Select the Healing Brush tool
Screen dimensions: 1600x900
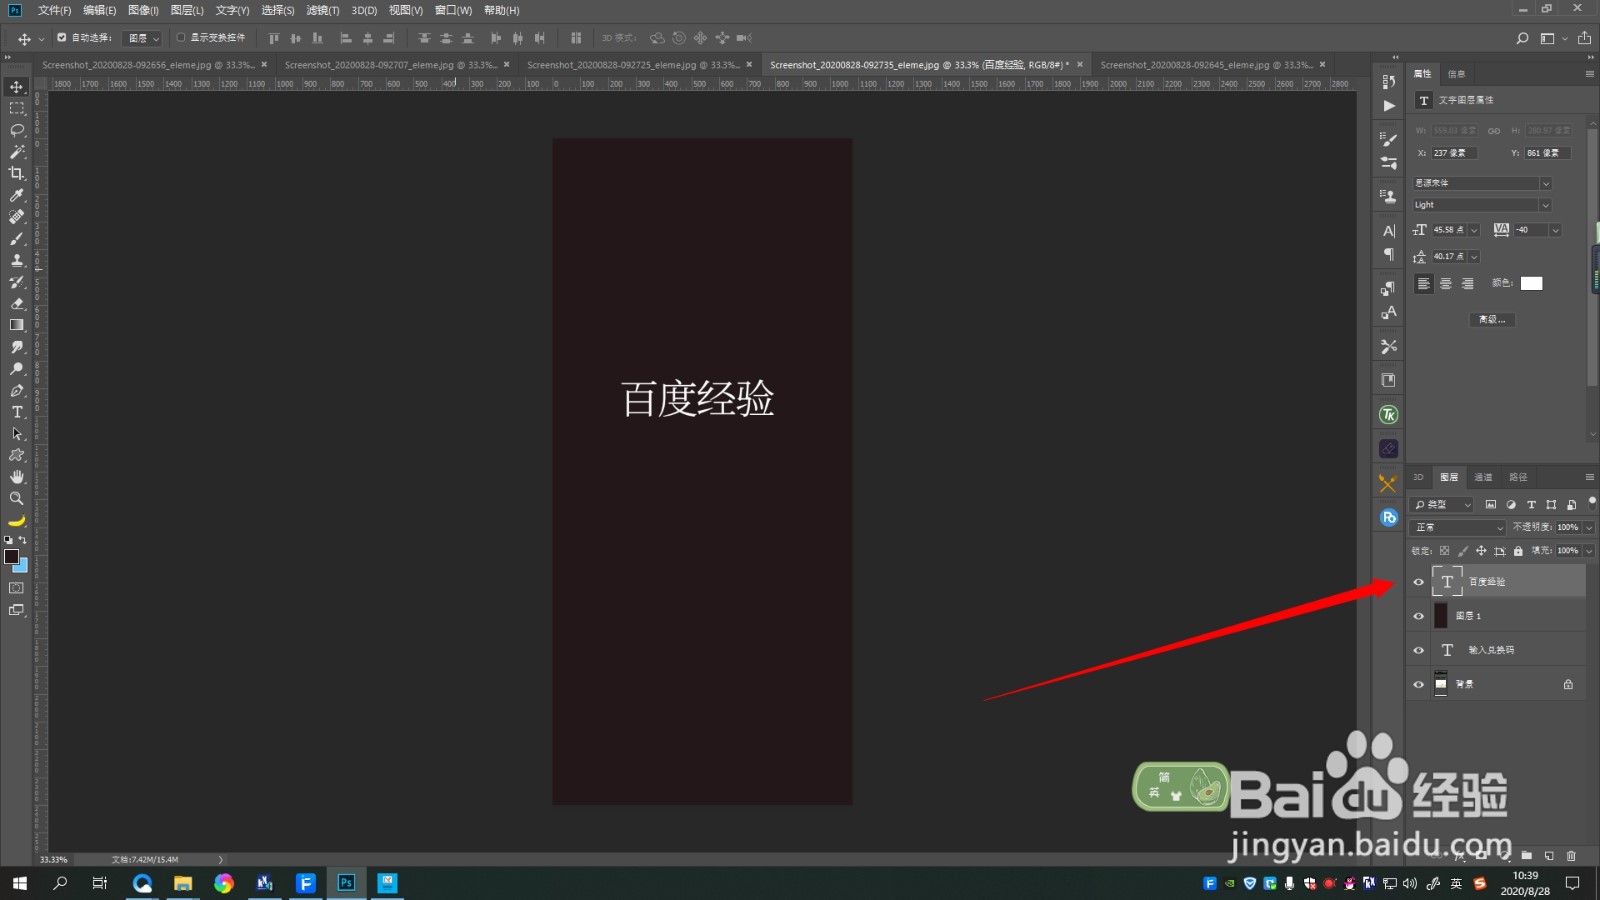pos(17,217)
